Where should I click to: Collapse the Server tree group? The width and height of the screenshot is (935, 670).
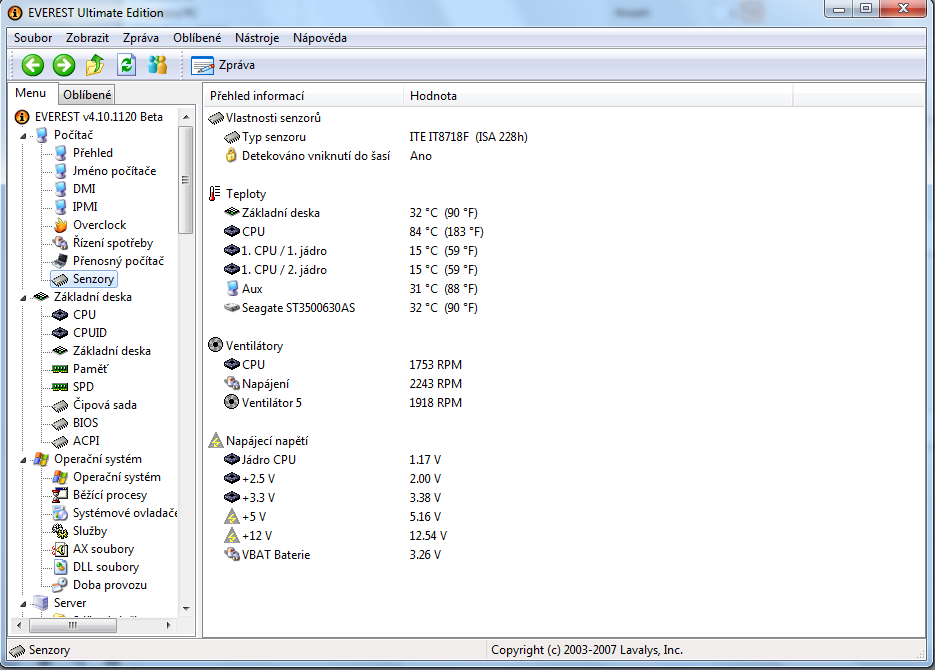(x=23, y=604)
